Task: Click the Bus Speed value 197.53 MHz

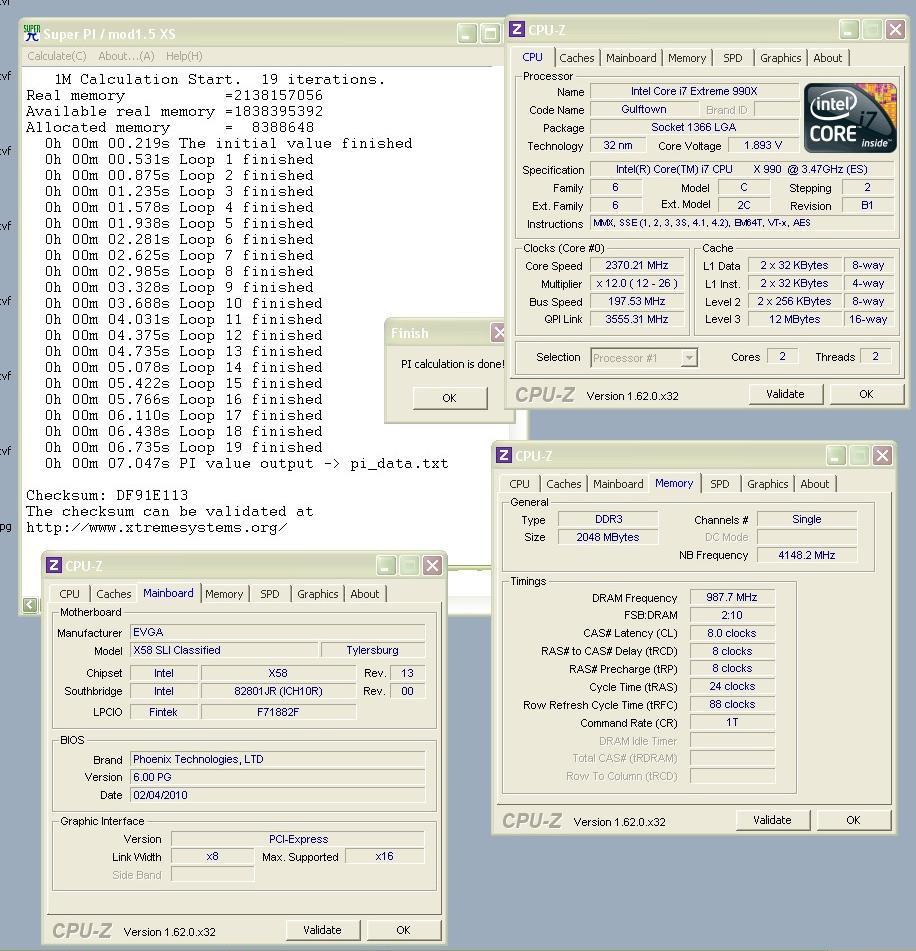Action: (x=637, y=301)
